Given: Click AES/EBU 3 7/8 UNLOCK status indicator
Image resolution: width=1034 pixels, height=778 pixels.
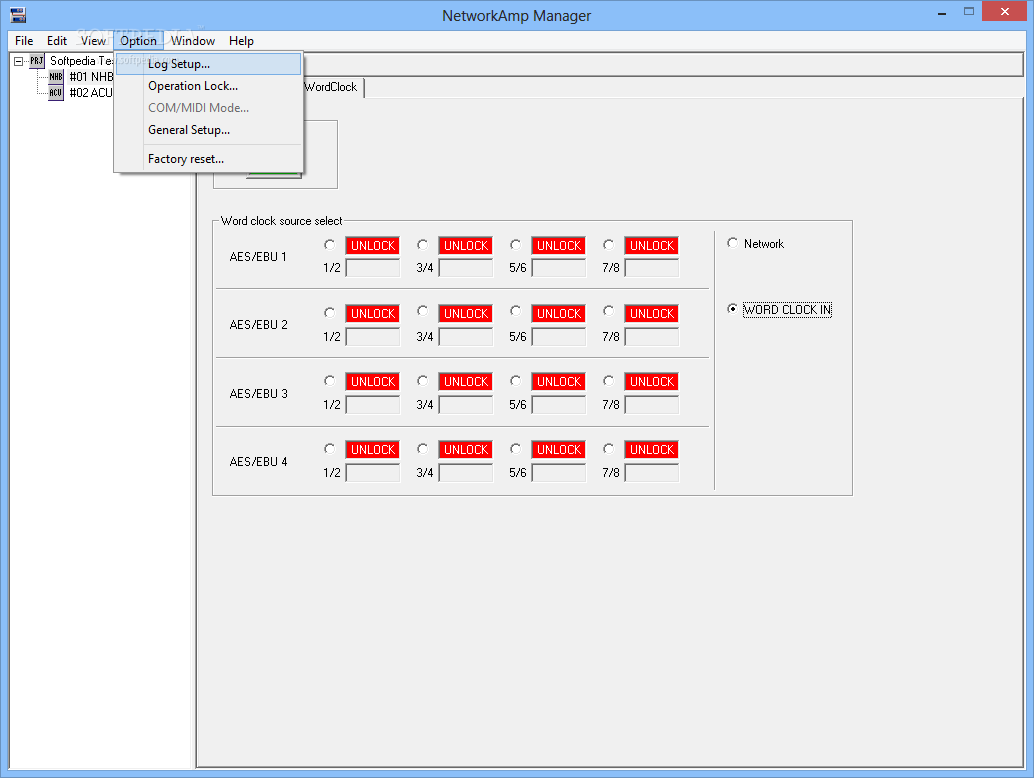Looking at the screenshot, I should [x=652, y=382].
